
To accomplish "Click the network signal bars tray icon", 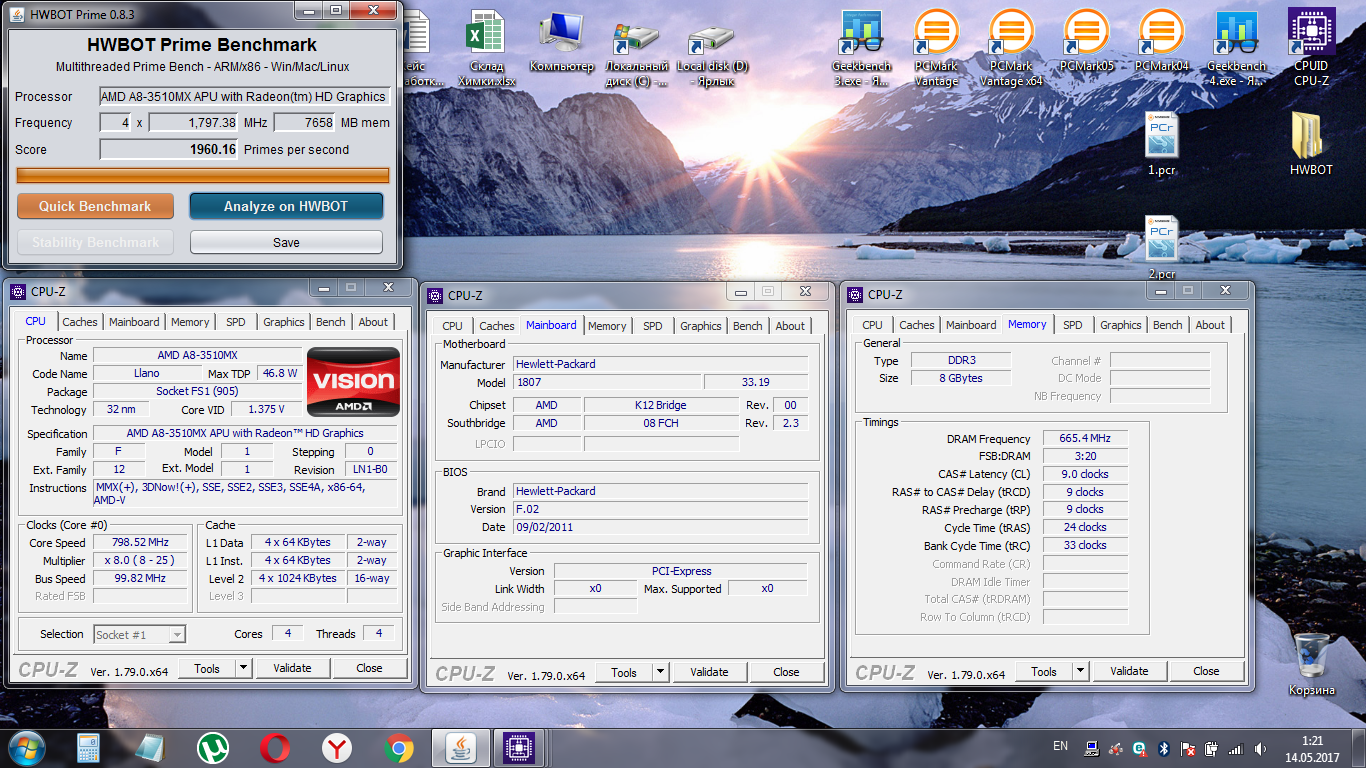I will pos(1236,748).
